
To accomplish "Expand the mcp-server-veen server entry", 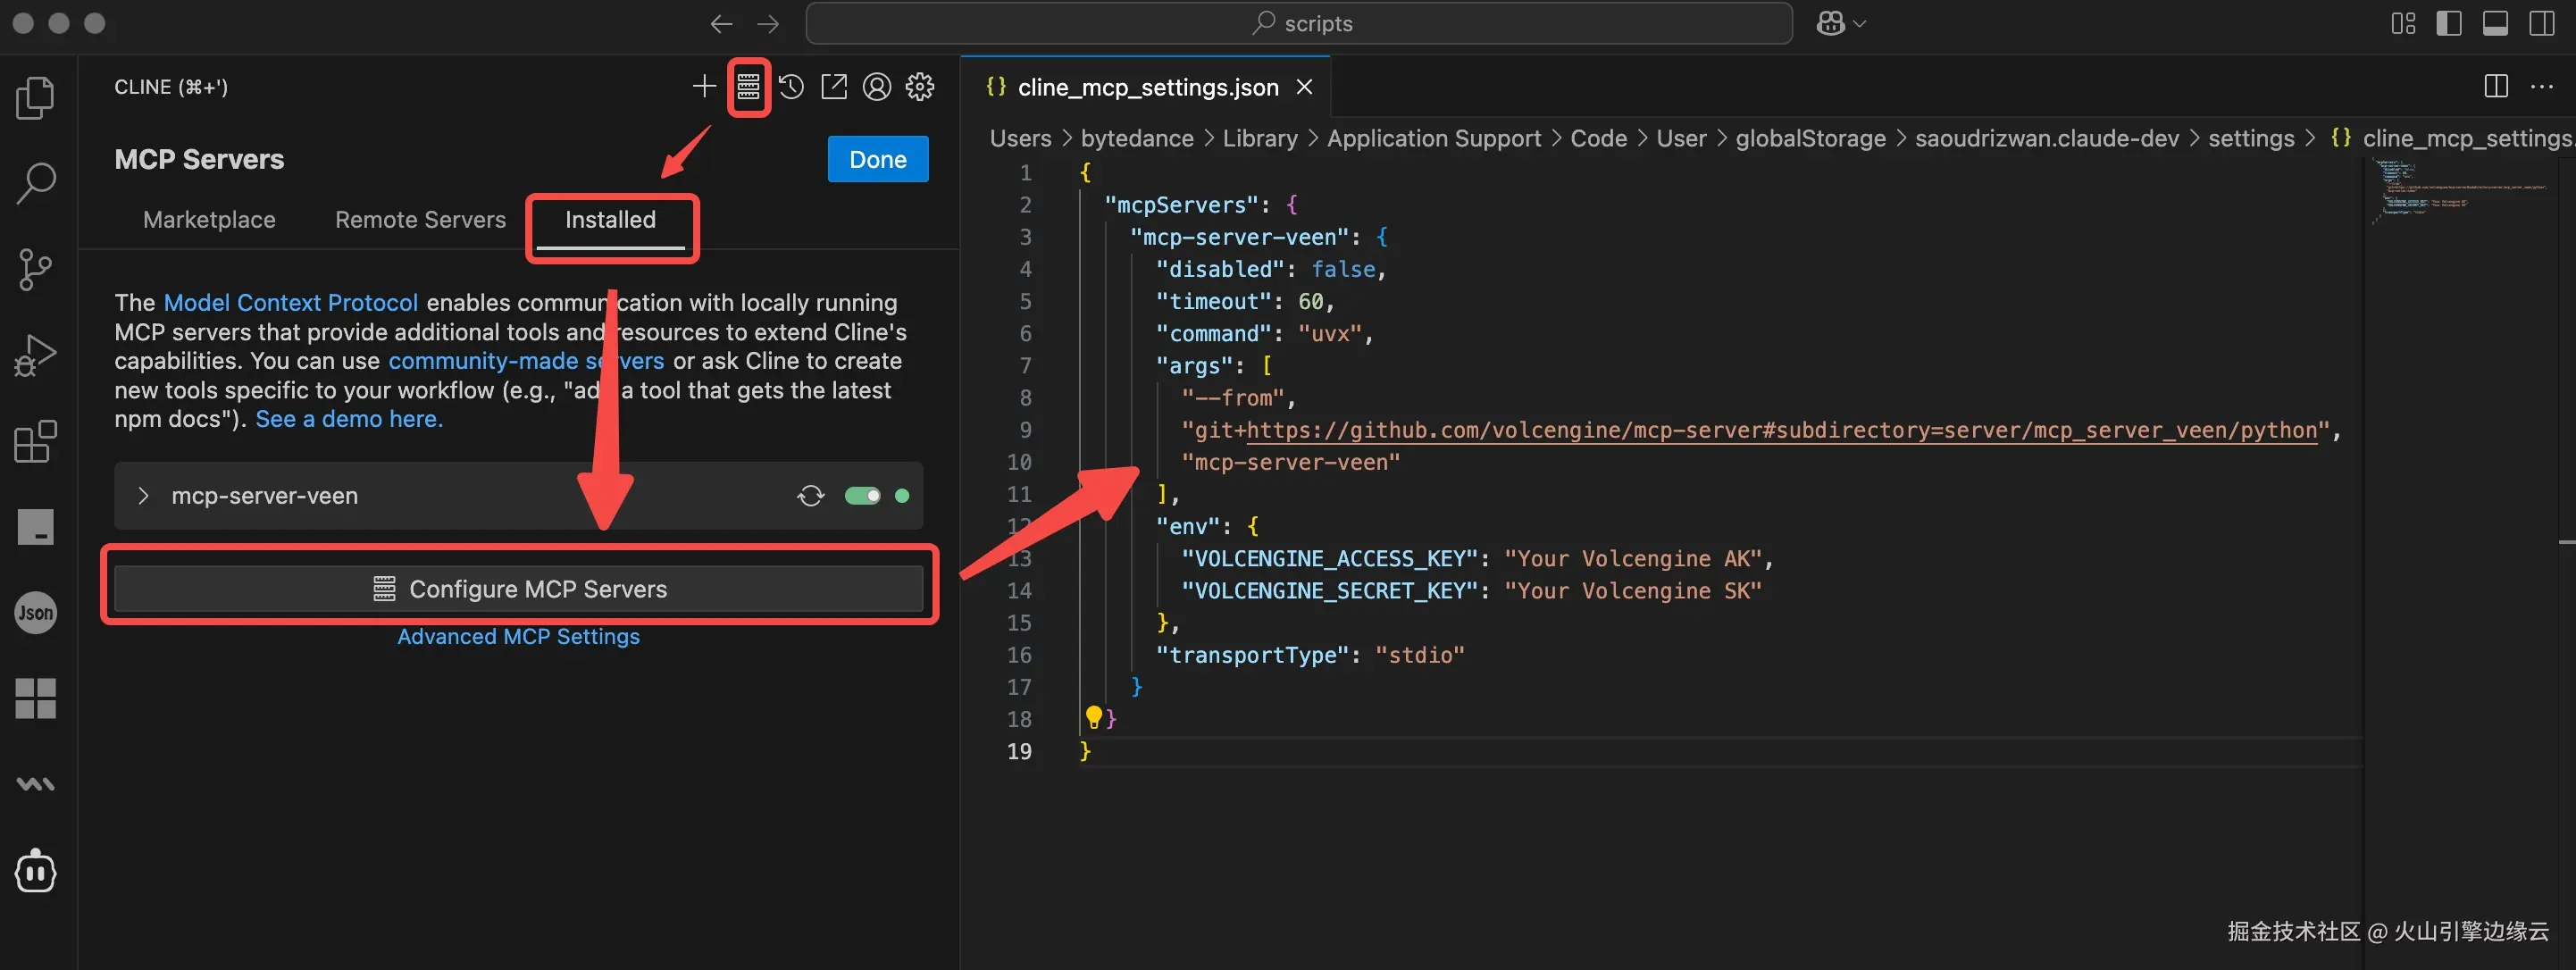I will [x=143, y=496].
